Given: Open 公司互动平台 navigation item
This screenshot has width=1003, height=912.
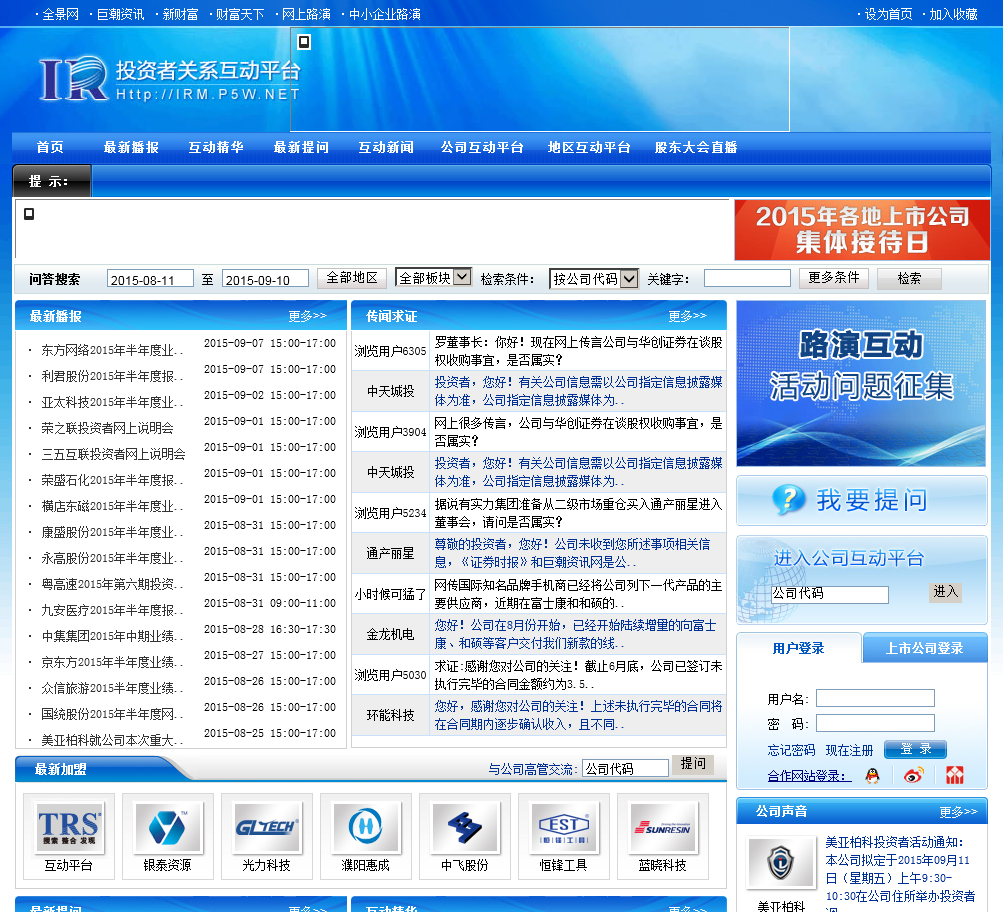Looking at the screenshot, I should point(482,148).
